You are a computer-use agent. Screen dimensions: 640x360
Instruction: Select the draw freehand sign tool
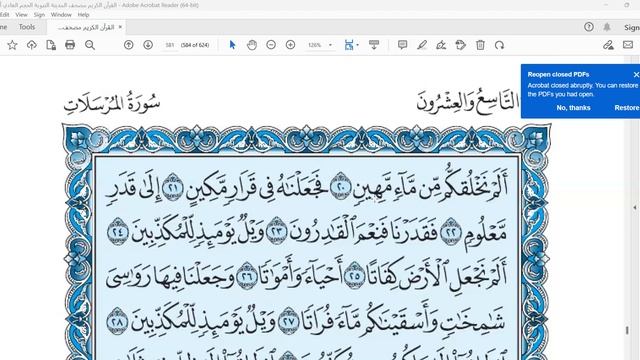441,45
